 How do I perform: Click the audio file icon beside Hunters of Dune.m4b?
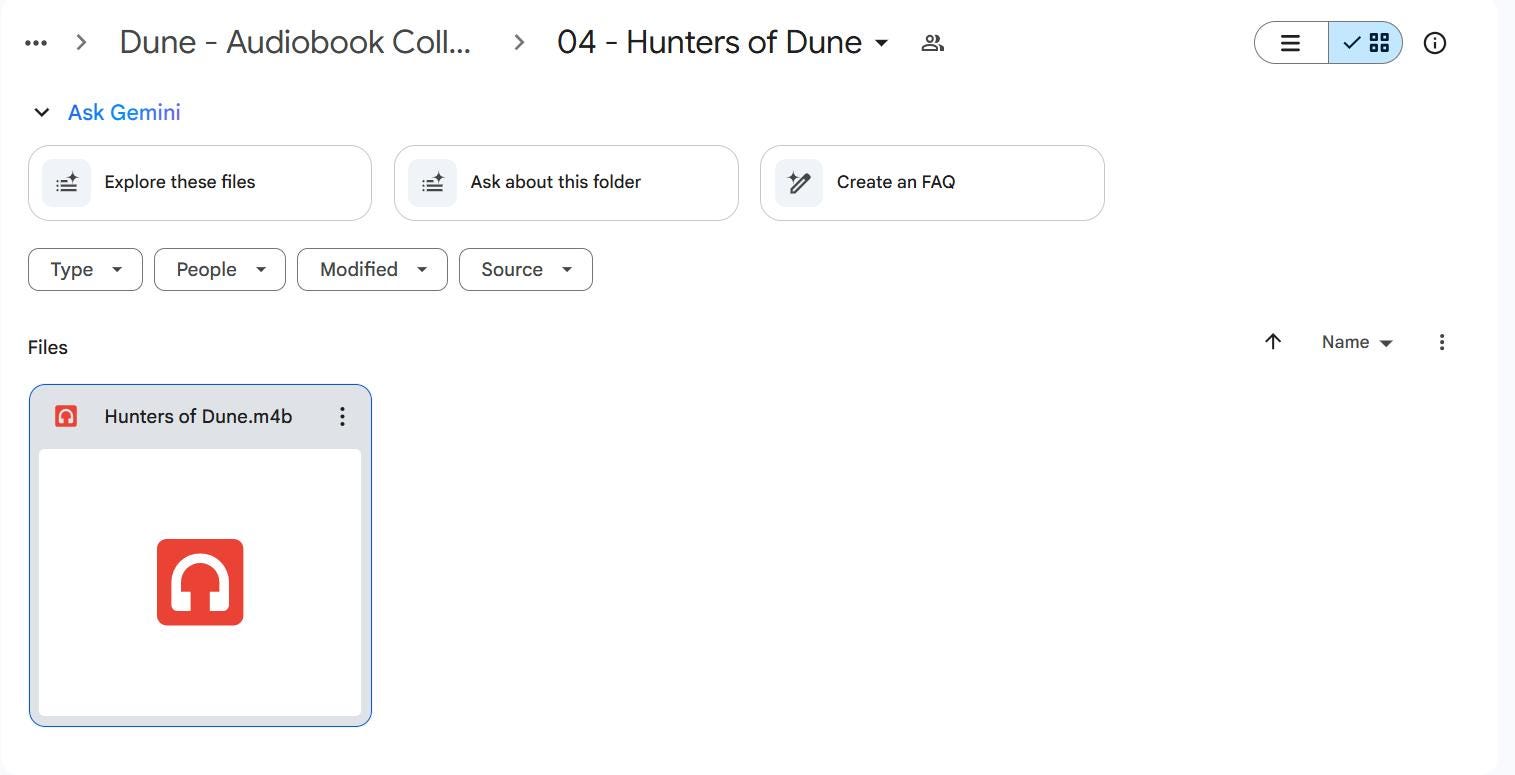coord(66,416)
